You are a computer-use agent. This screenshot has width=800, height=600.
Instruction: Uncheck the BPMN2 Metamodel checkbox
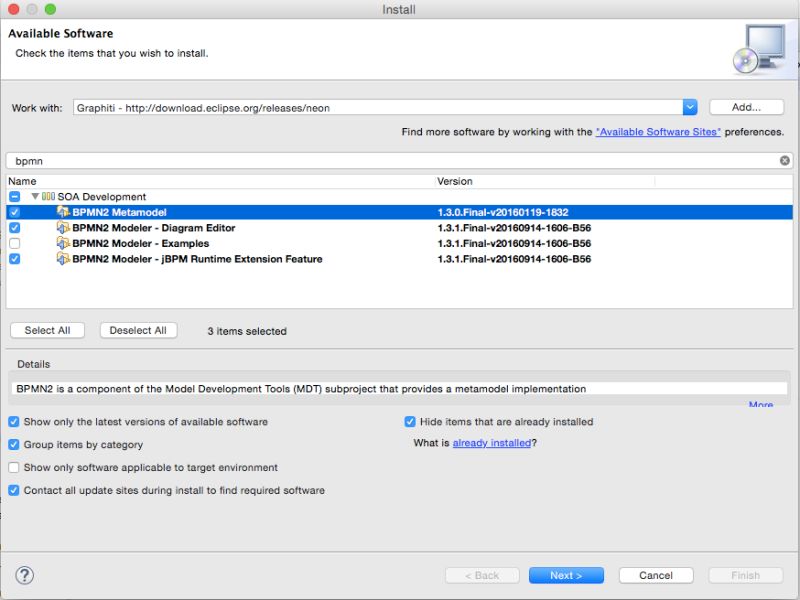coord(15,212)
